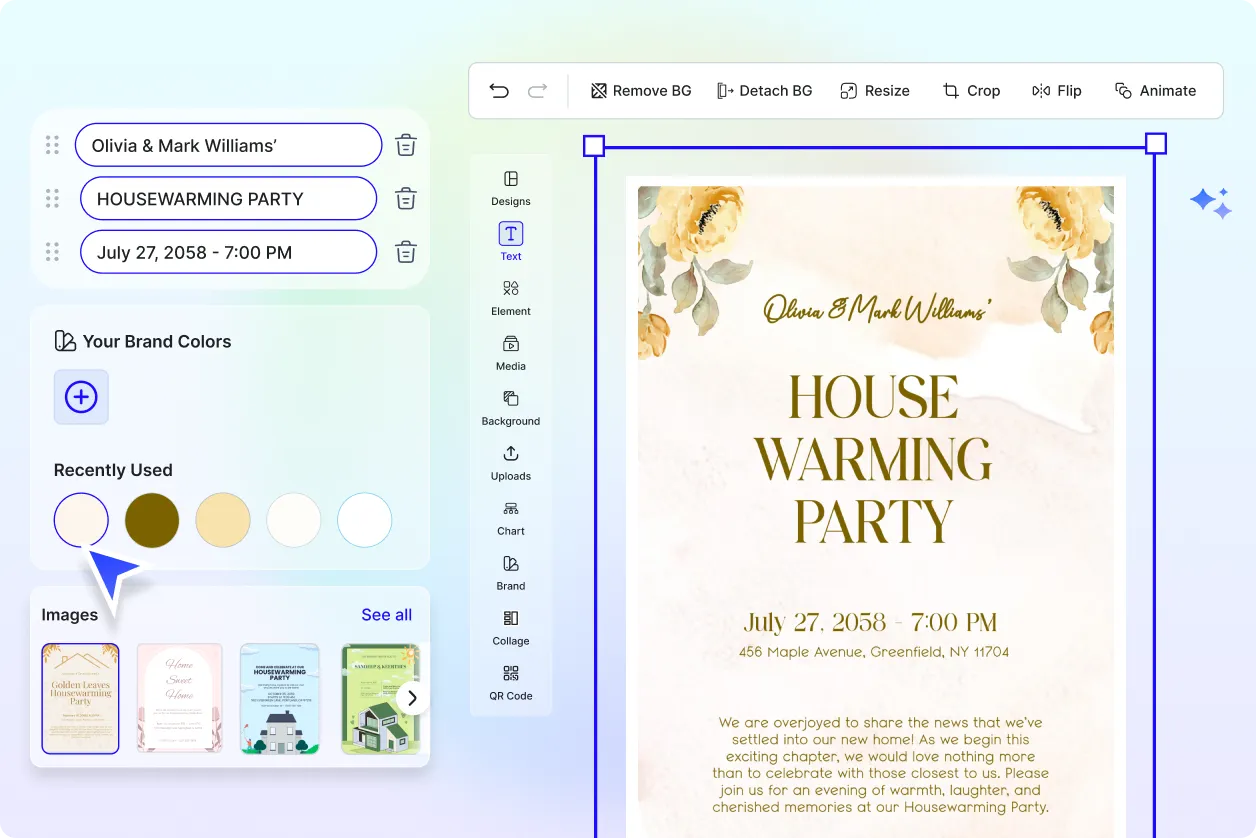Undo the last action
The width and height of the screenshot is (1256, 838).
click(499, 90)
